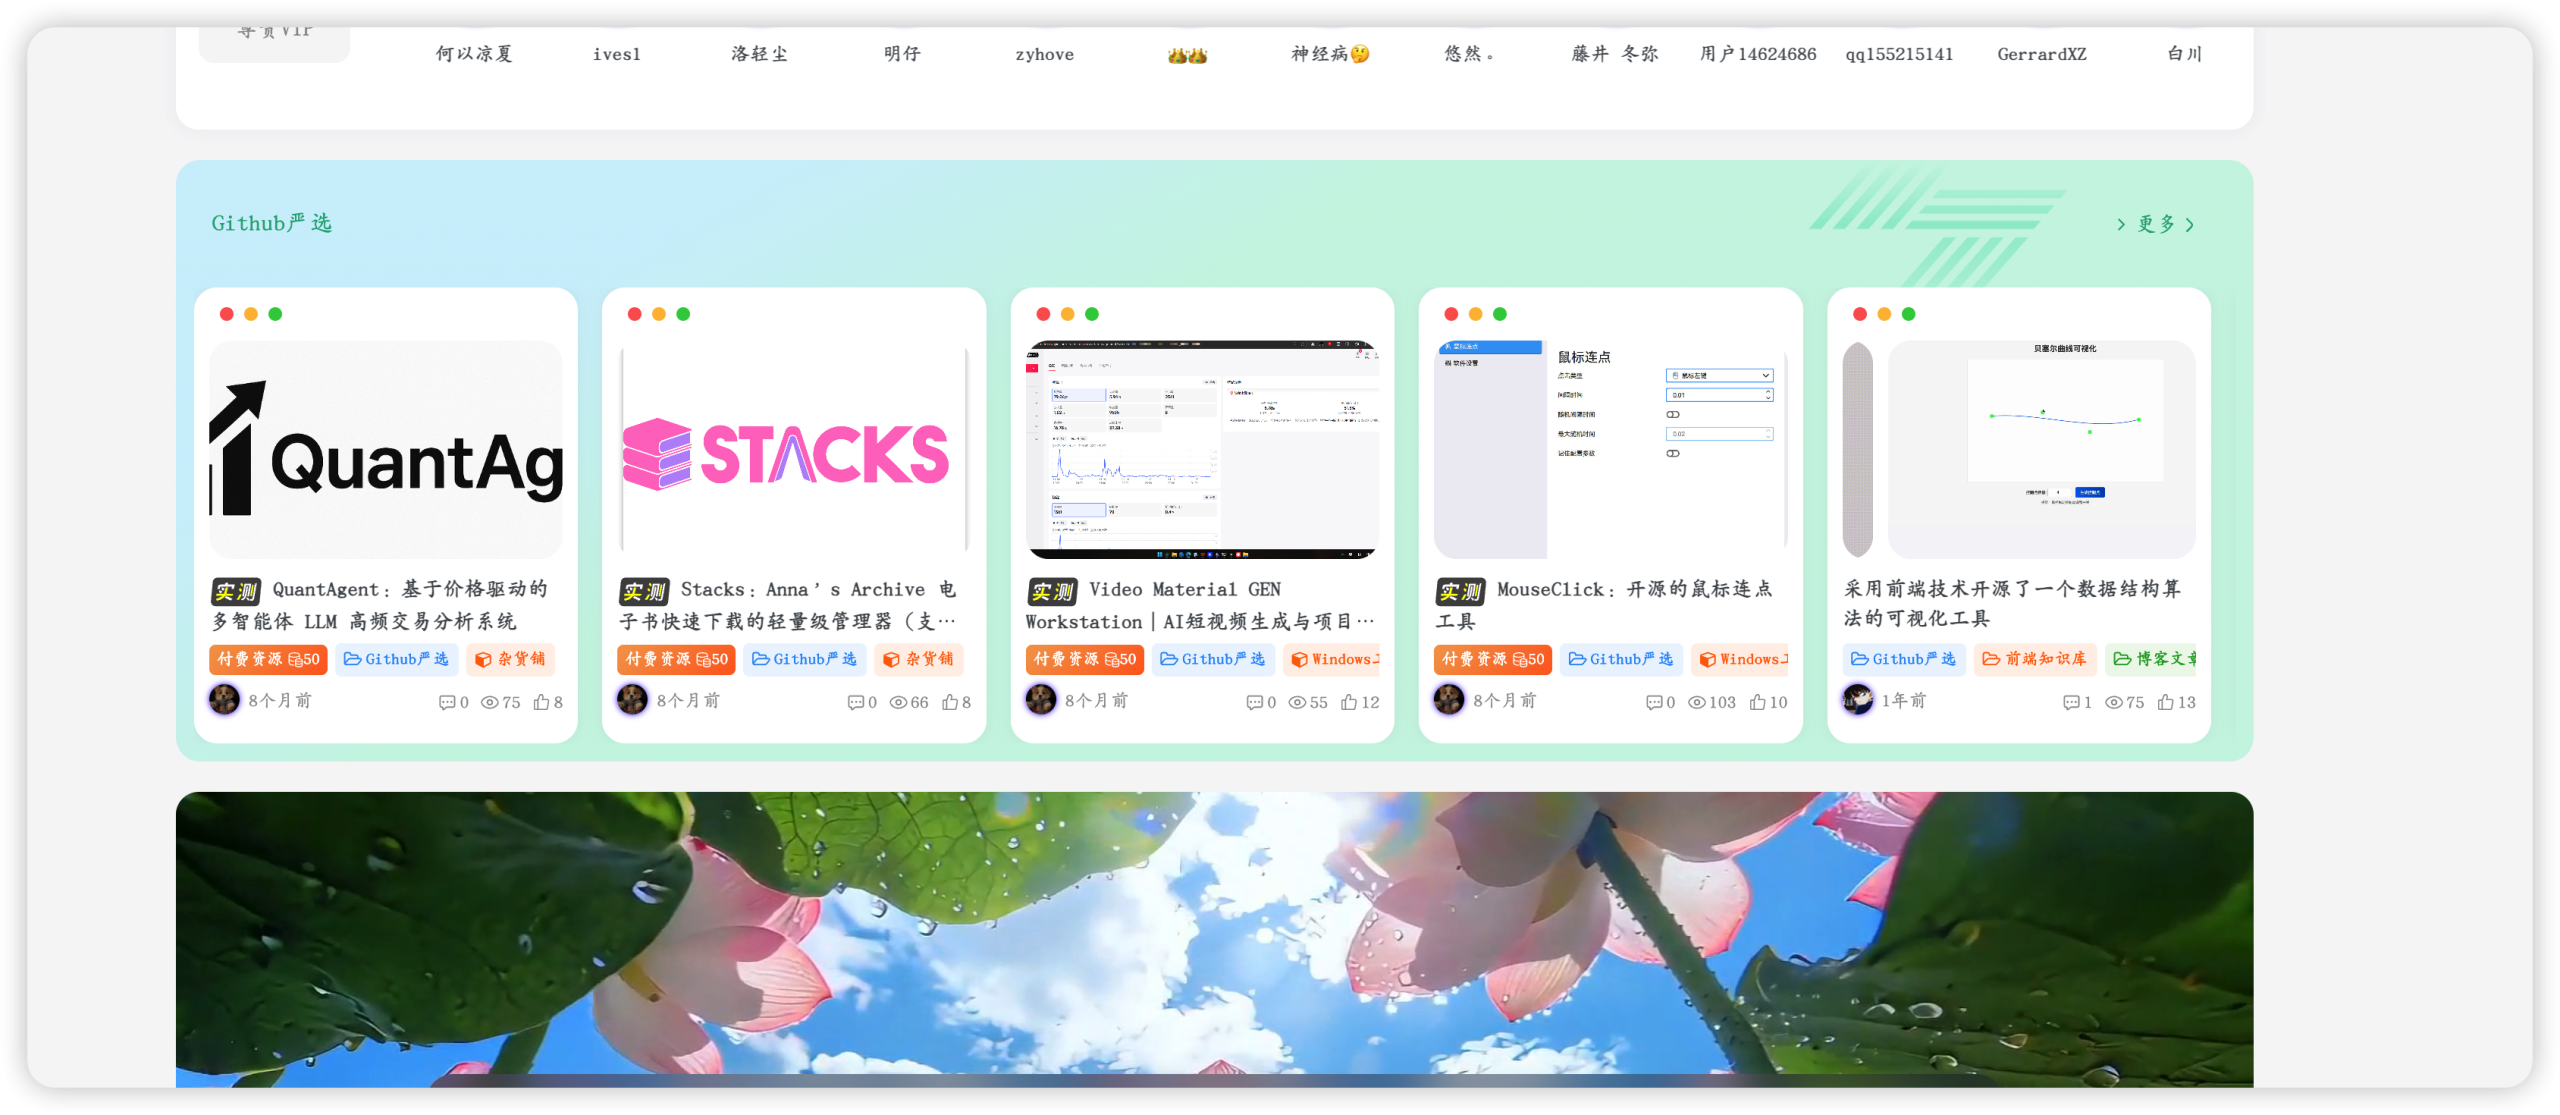2560x1115 pixels.
Task: Click views eye icon on Stacks card
Action: tap(898, 702)
